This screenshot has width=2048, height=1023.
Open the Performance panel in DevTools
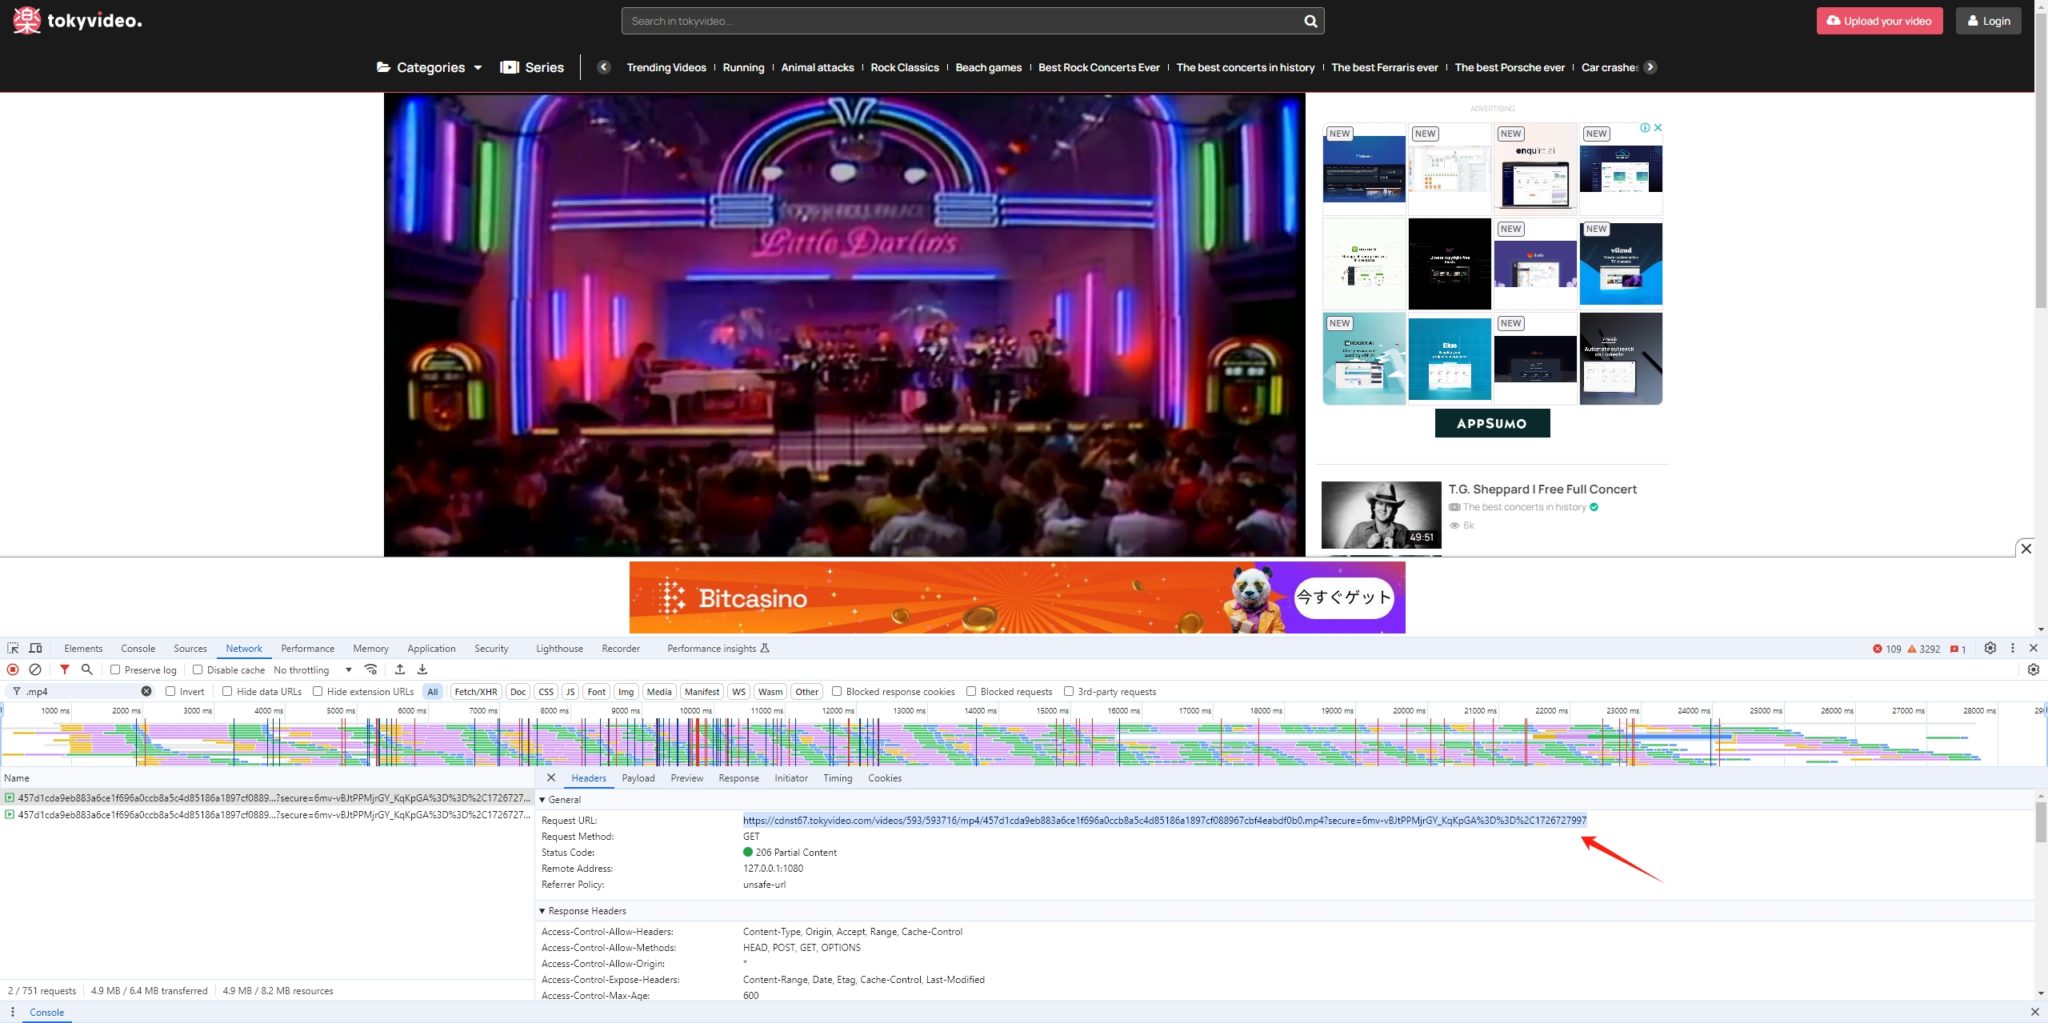[307, 648]
